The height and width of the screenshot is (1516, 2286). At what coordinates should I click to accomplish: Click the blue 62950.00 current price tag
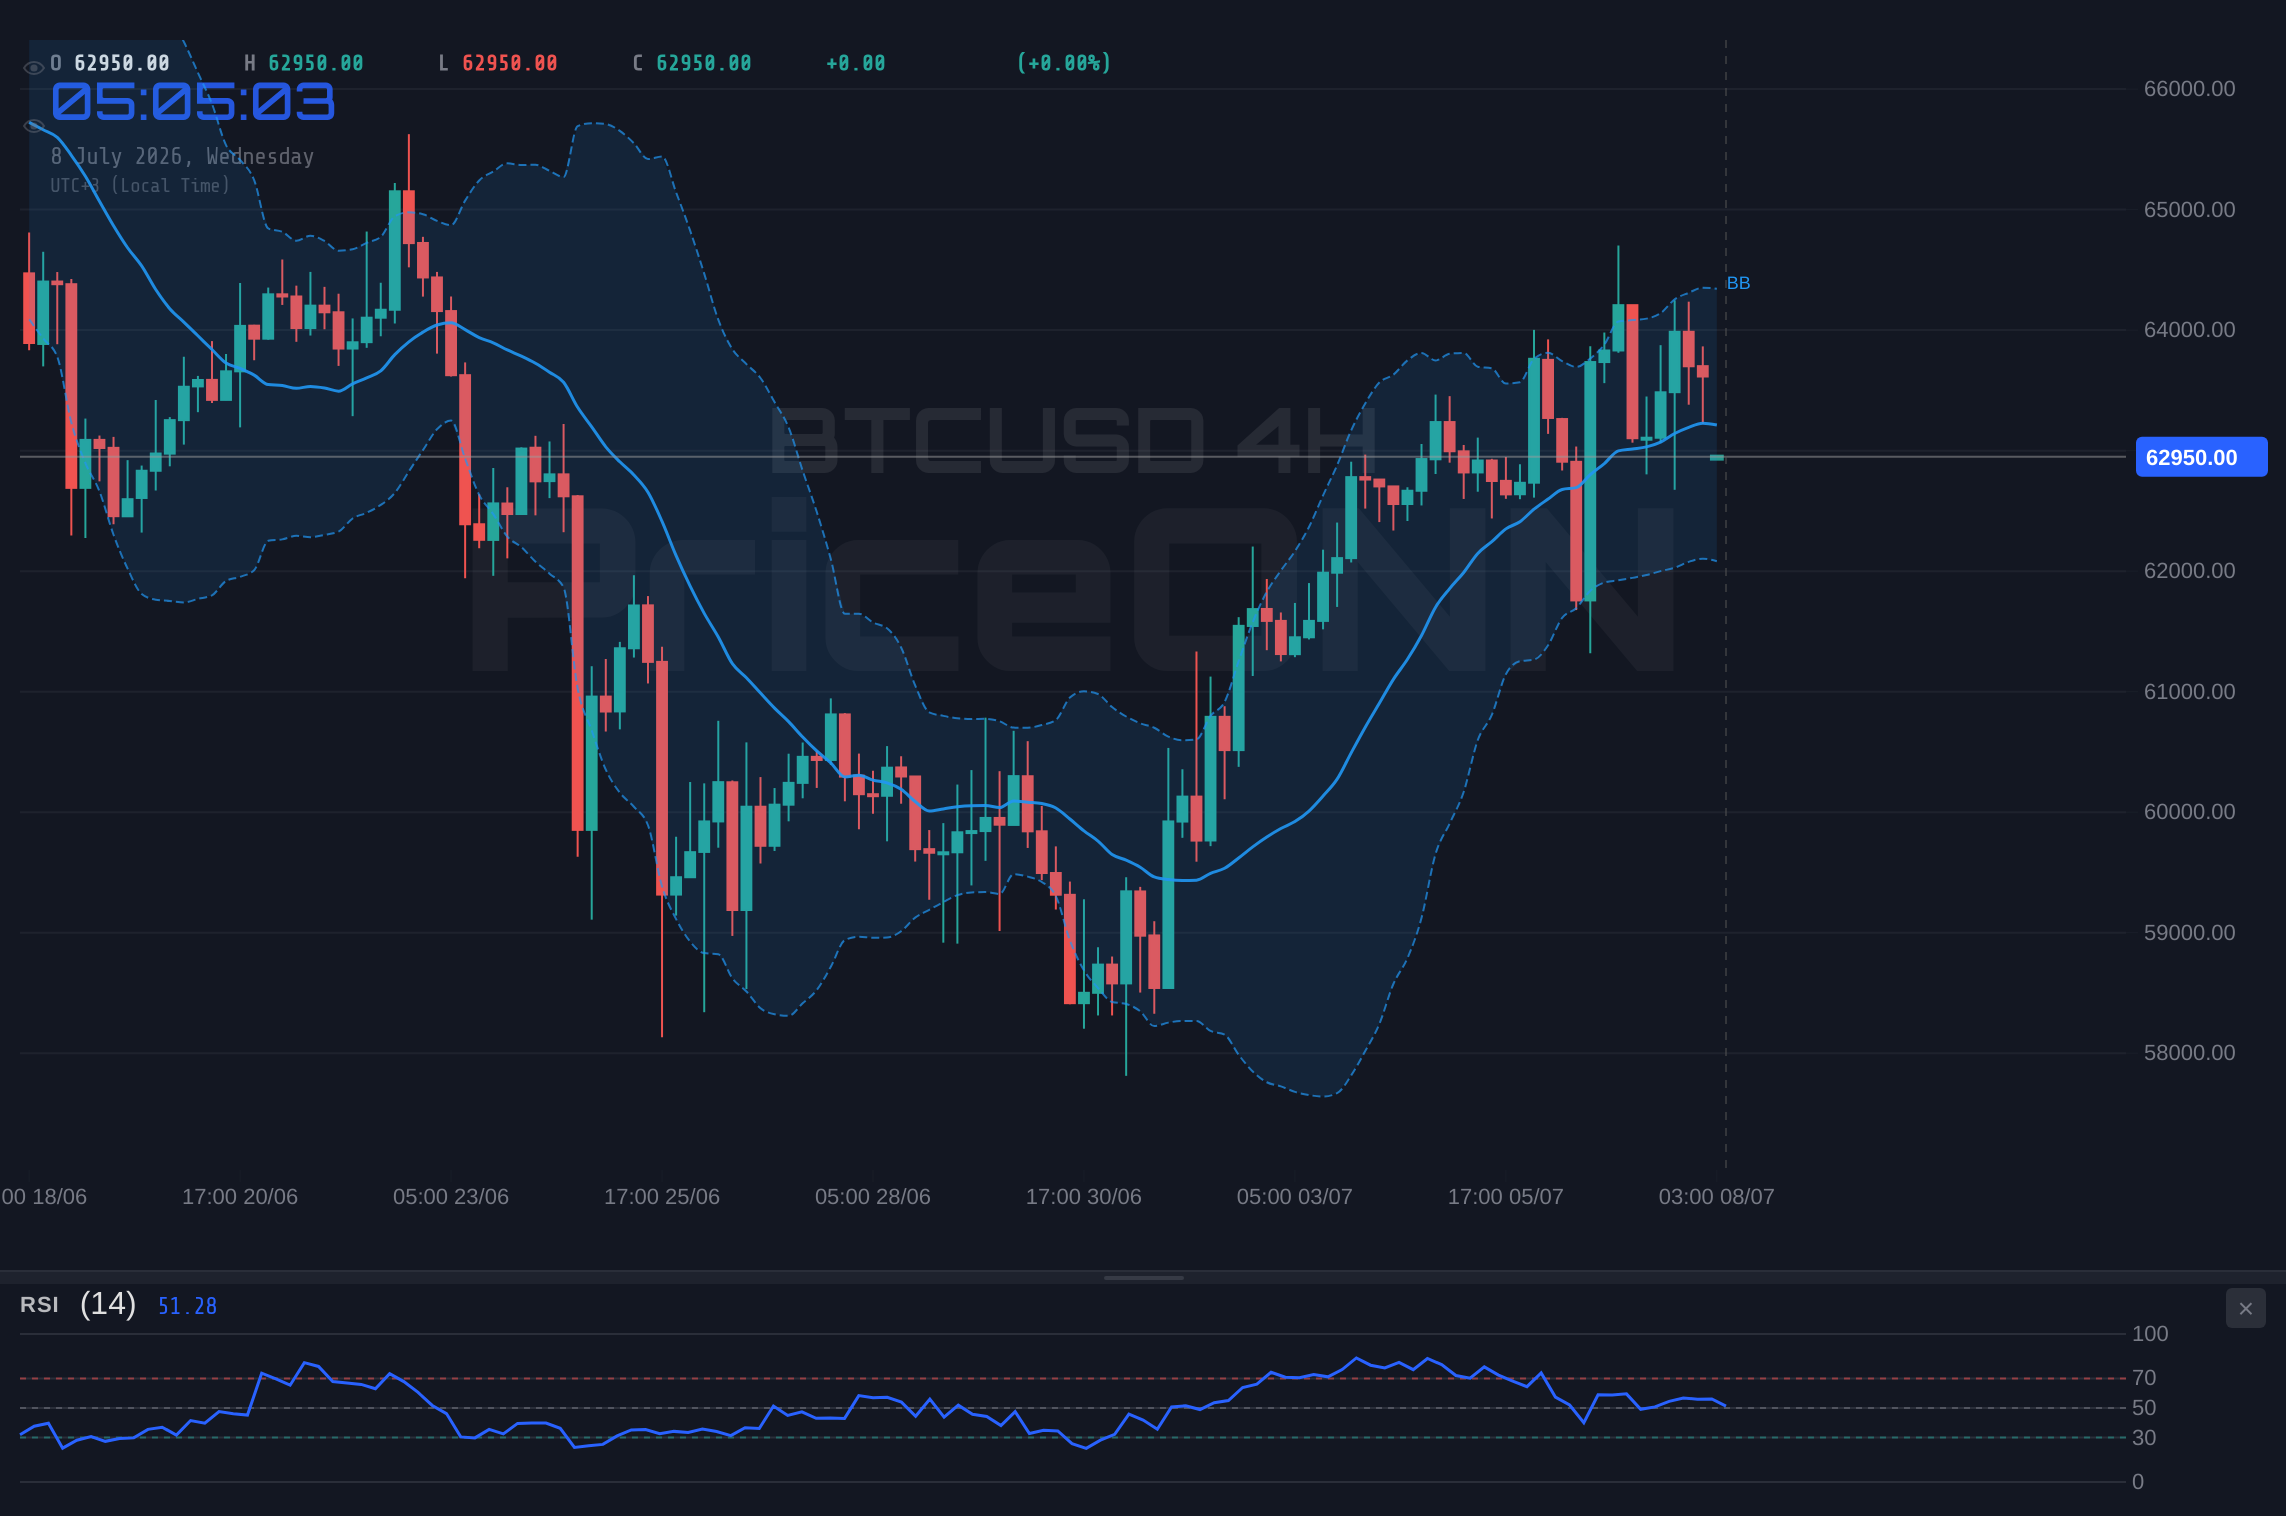[x=2201, y=457]
